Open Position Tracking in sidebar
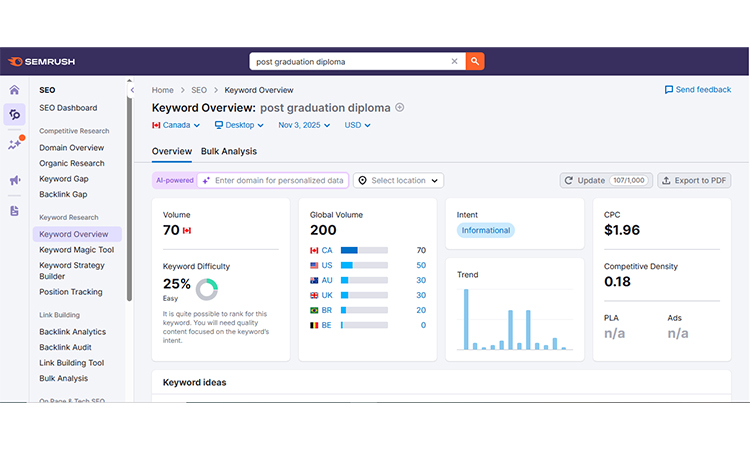 (x=71, y=292)
